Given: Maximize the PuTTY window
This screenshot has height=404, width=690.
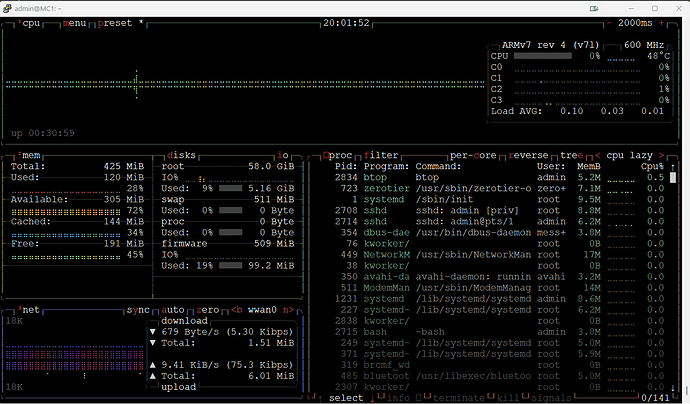Looking at the screenshot, I should pos(655,8).
